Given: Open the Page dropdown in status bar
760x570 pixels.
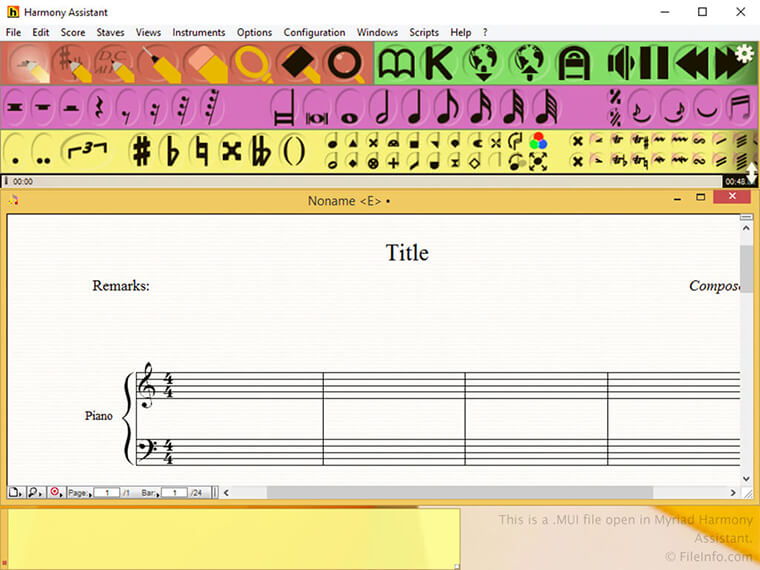Looking at the screenshot, I should coord(78,493).
